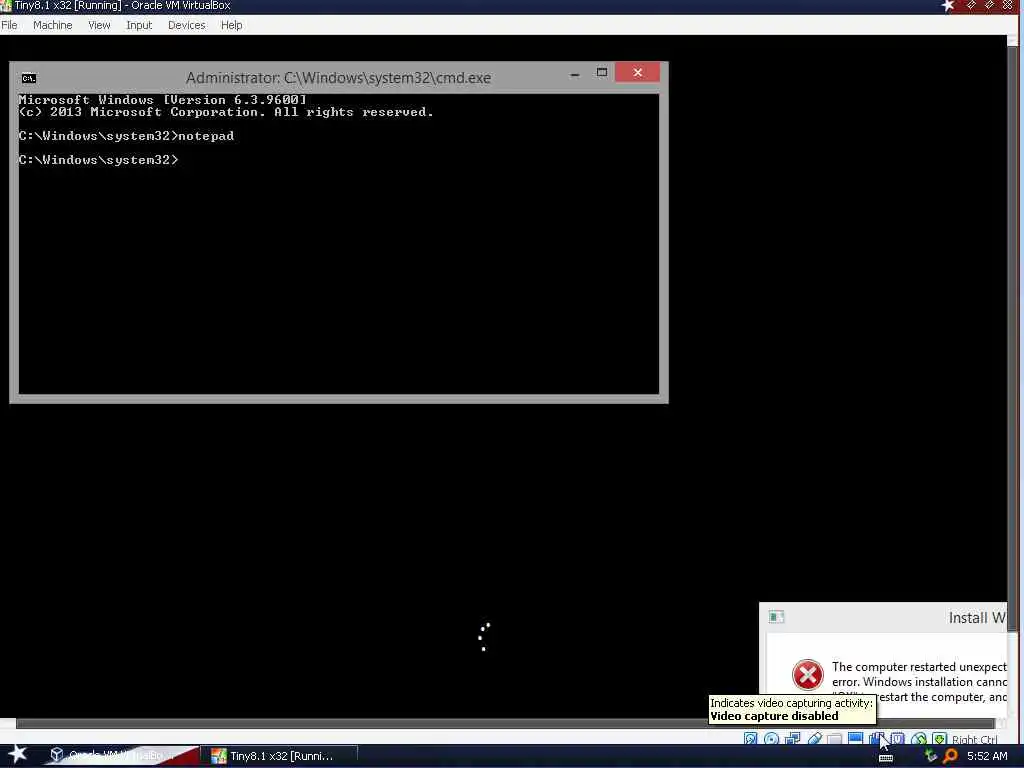The image size is (1024, 768).
Task: Open the View menu
Action: (99, 25)
